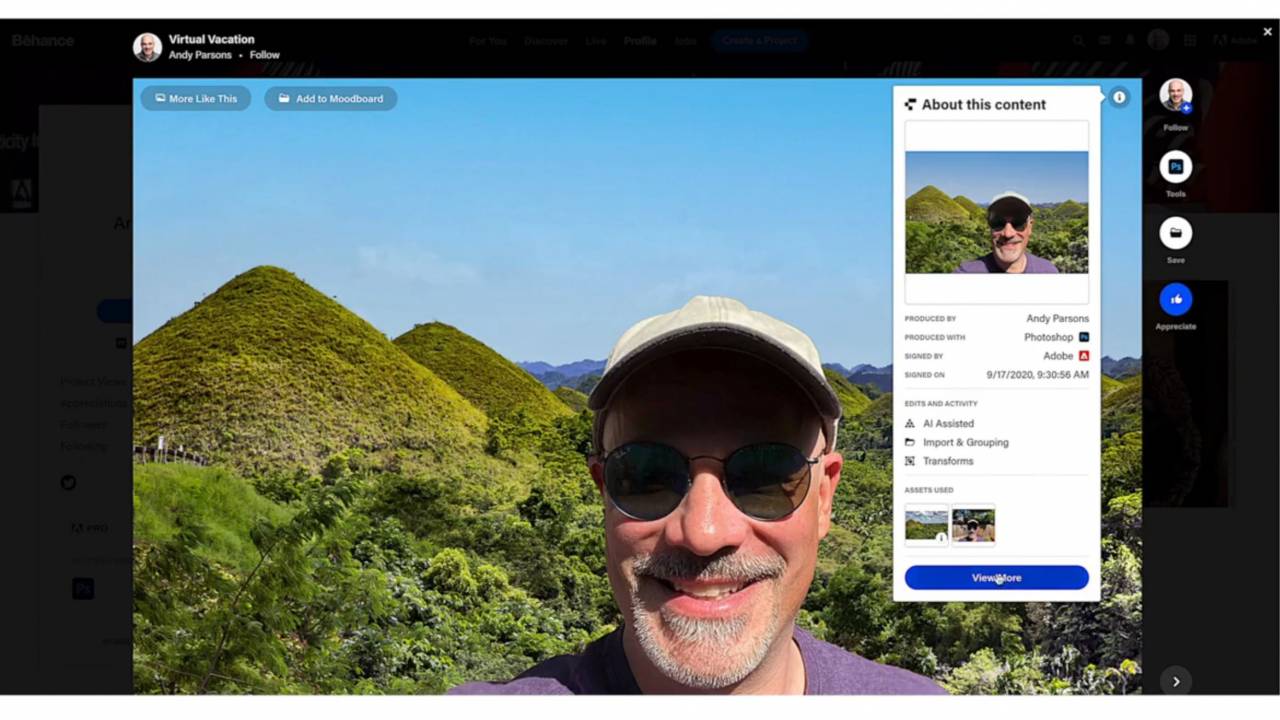1280x720 pixels.
Task: Click the Add to Moodboard button
Action: (x=331, y=98)
